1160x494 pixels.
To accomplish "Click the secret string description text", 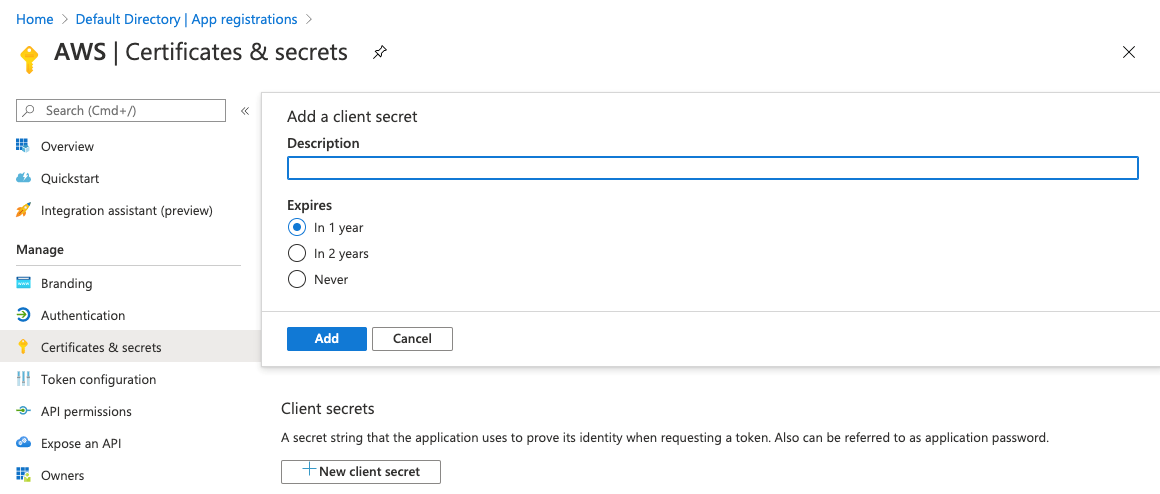I will pyautogui.click(x=665, y=437).
